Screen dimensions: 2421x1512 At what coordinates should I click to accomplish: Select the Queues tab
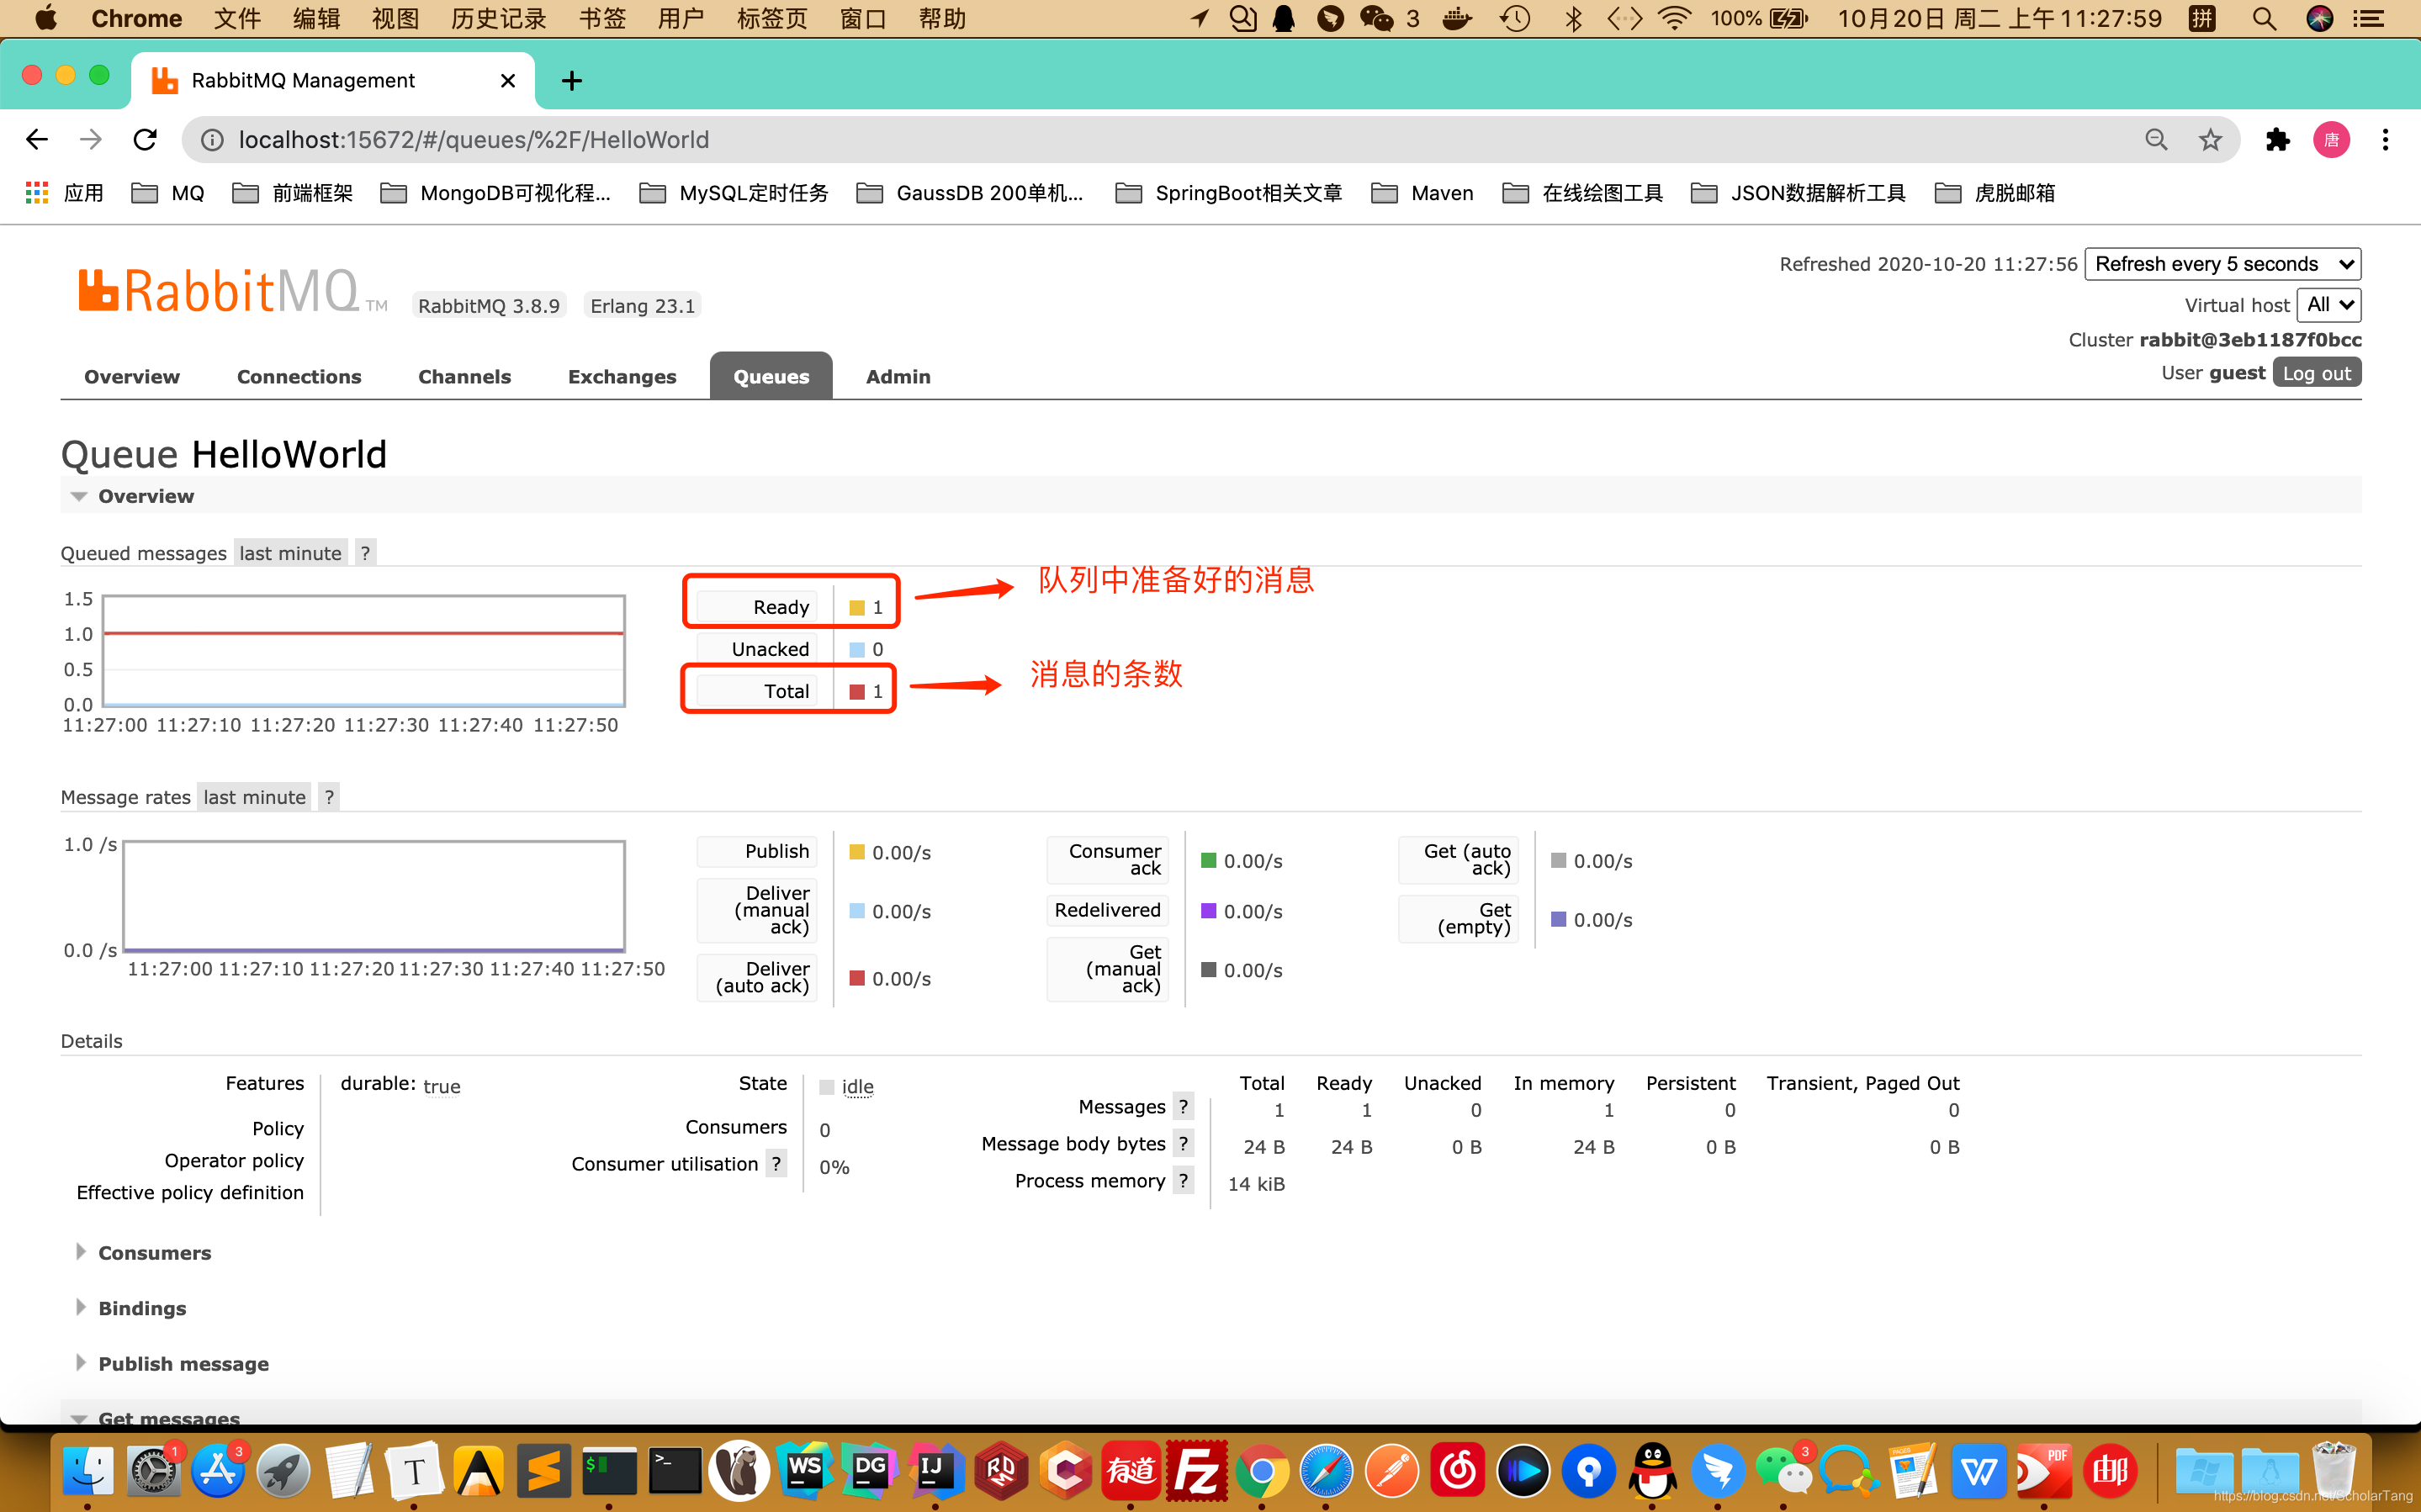[771, 376]
